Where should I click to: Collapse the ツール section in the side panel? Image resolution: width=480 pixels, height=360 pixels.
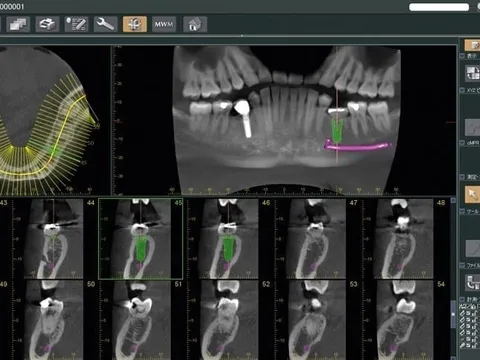[x=462, y=211]
